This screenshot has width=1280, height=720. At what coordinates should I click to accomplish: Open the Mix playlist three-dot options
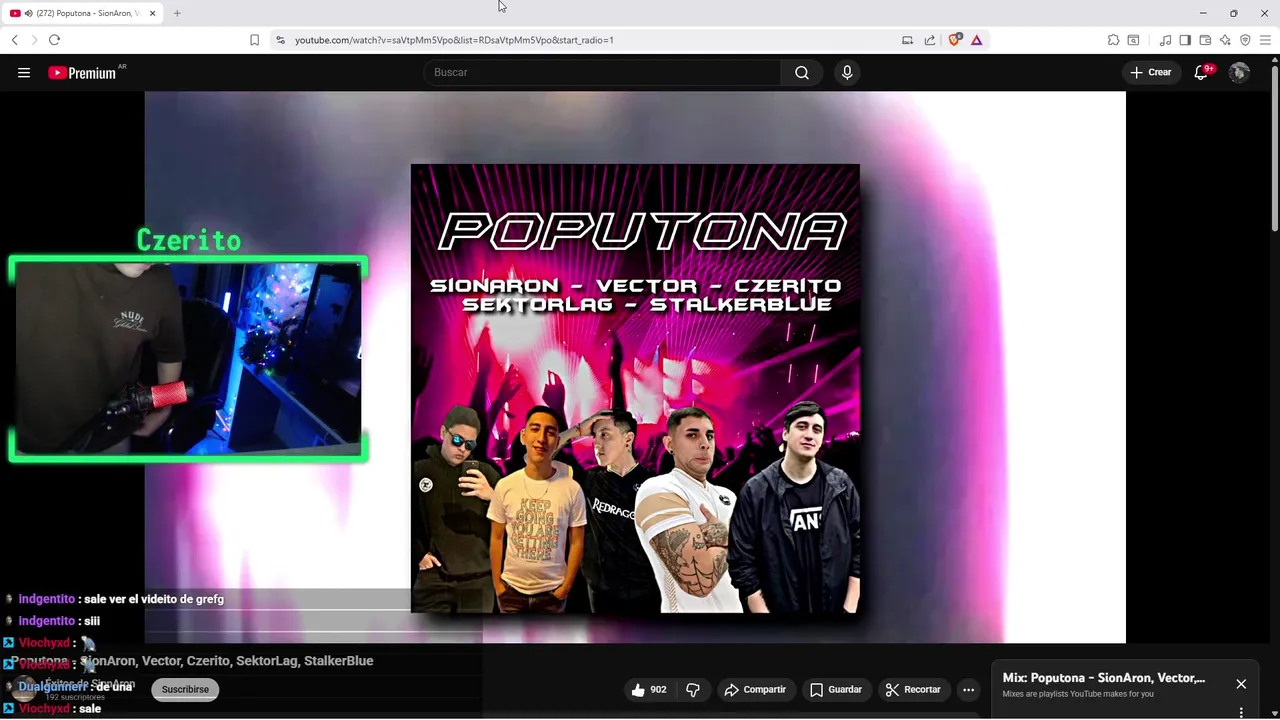click(x=1241, y=712)
